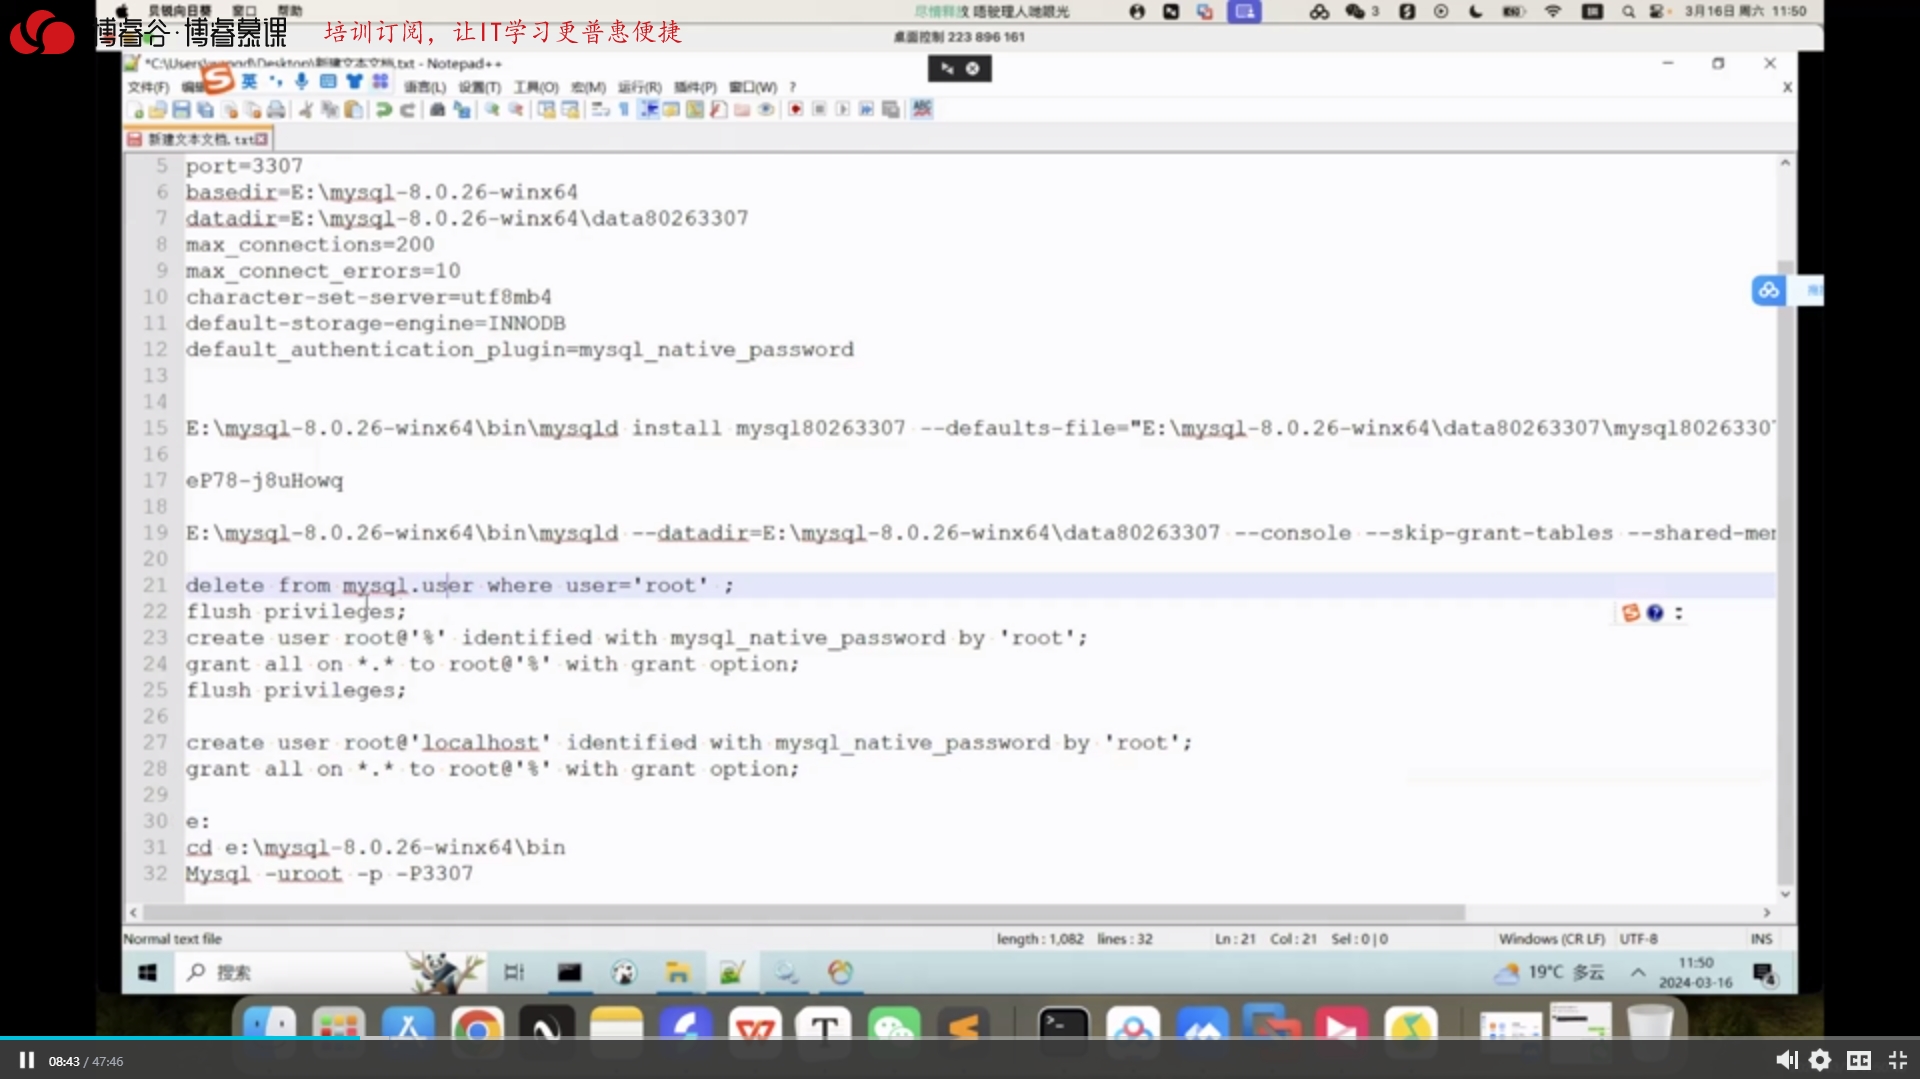Click the Redo arrow icon
The height and width of the screenshot is (1079, 1920).
407,109
